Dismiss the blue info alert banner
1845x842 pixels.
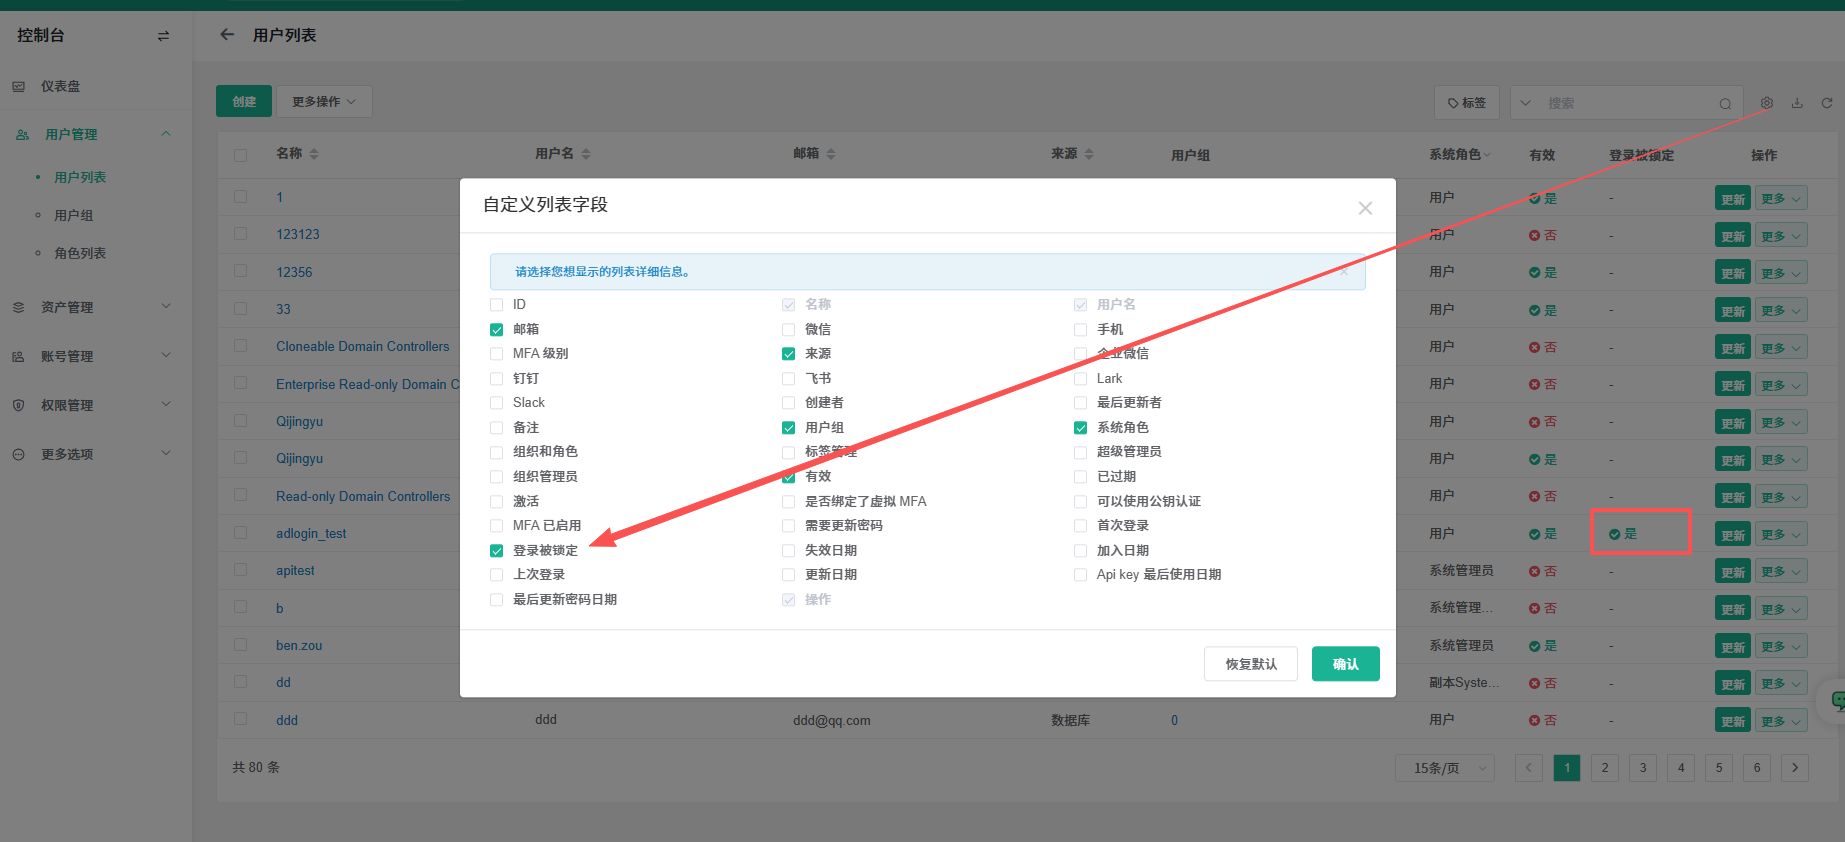pyautogui.click(x=1345, y=271)
